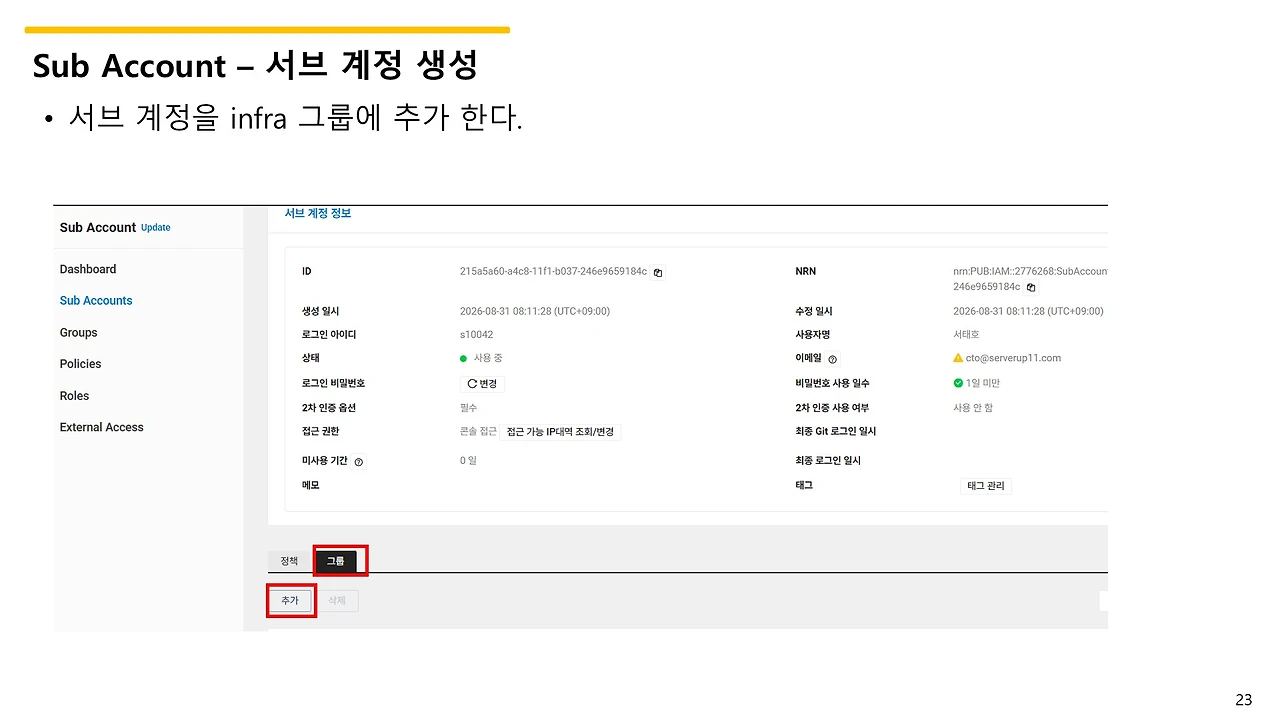1280x720 pixels.
Task: Click the disabled 삭제 button
Action: click(337, 601)
